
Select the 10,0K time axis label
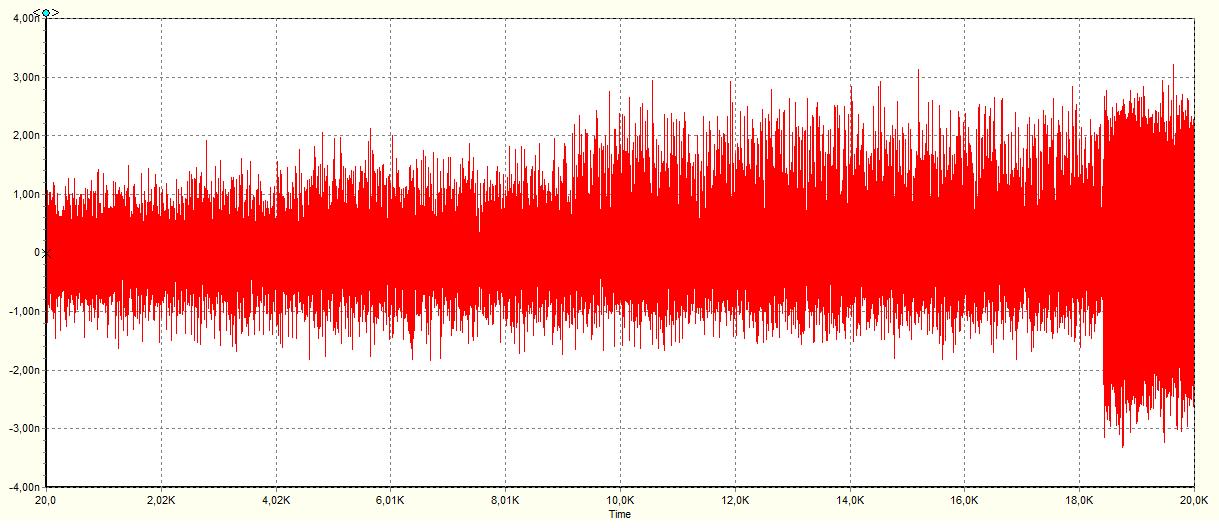pyautogui.click(x=620, y=499)
